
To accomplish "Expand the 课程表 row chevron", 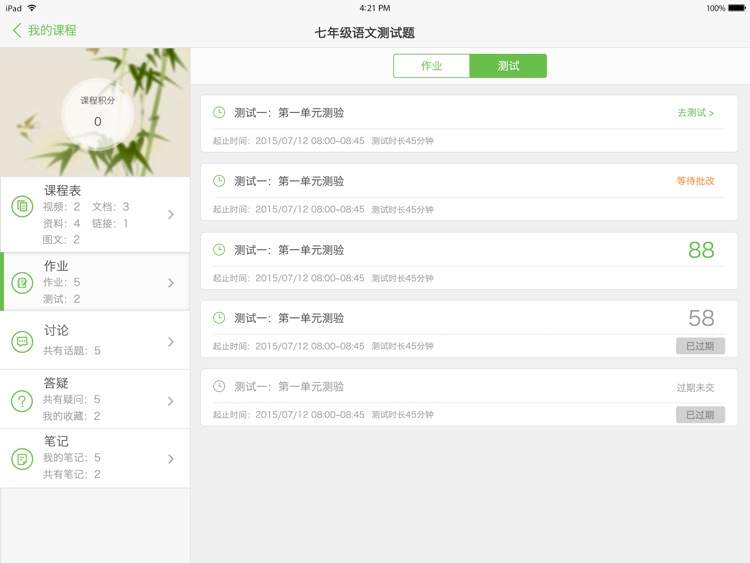I will click(171, 214).
